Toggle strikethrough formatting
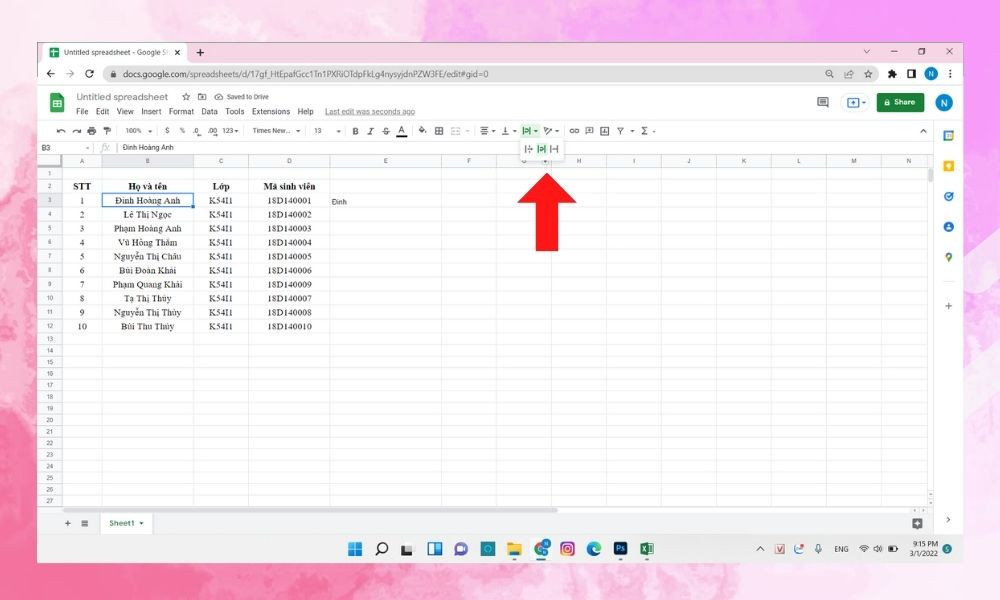Screen dimensions: 1000x600 [x=385, y=131]
